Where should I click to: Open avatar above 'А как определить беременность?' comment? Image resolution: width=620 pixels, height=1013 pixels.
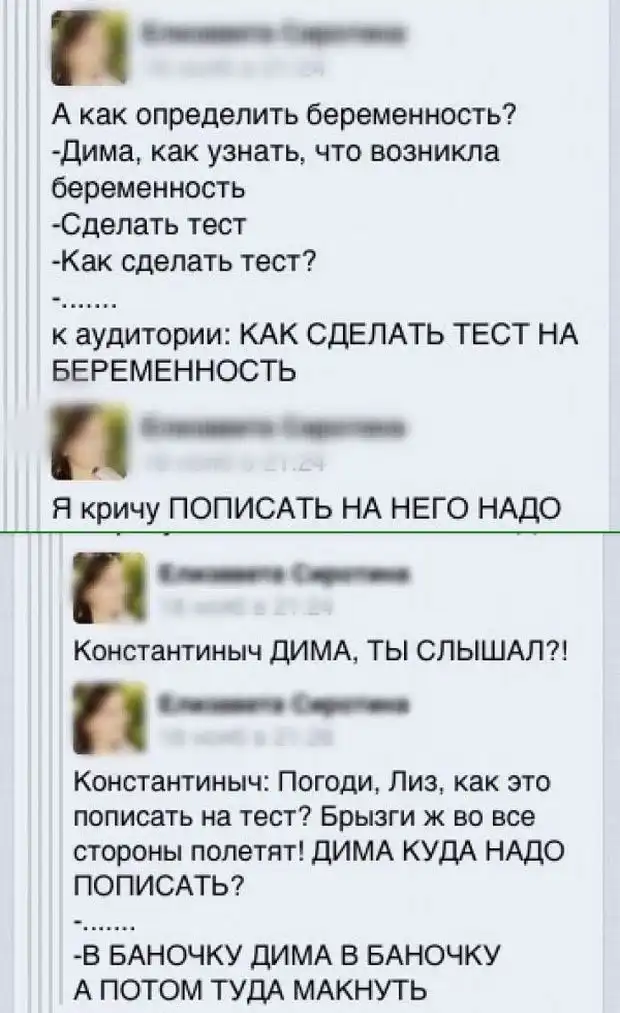(x=90, y=48)
